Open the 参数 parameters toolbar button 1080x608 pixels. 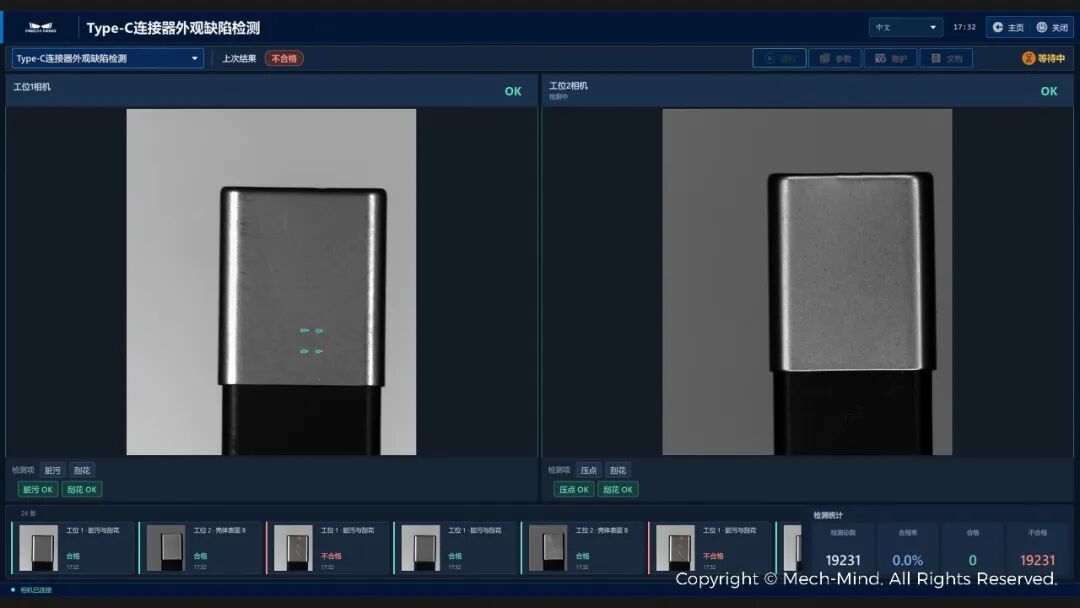835,59
